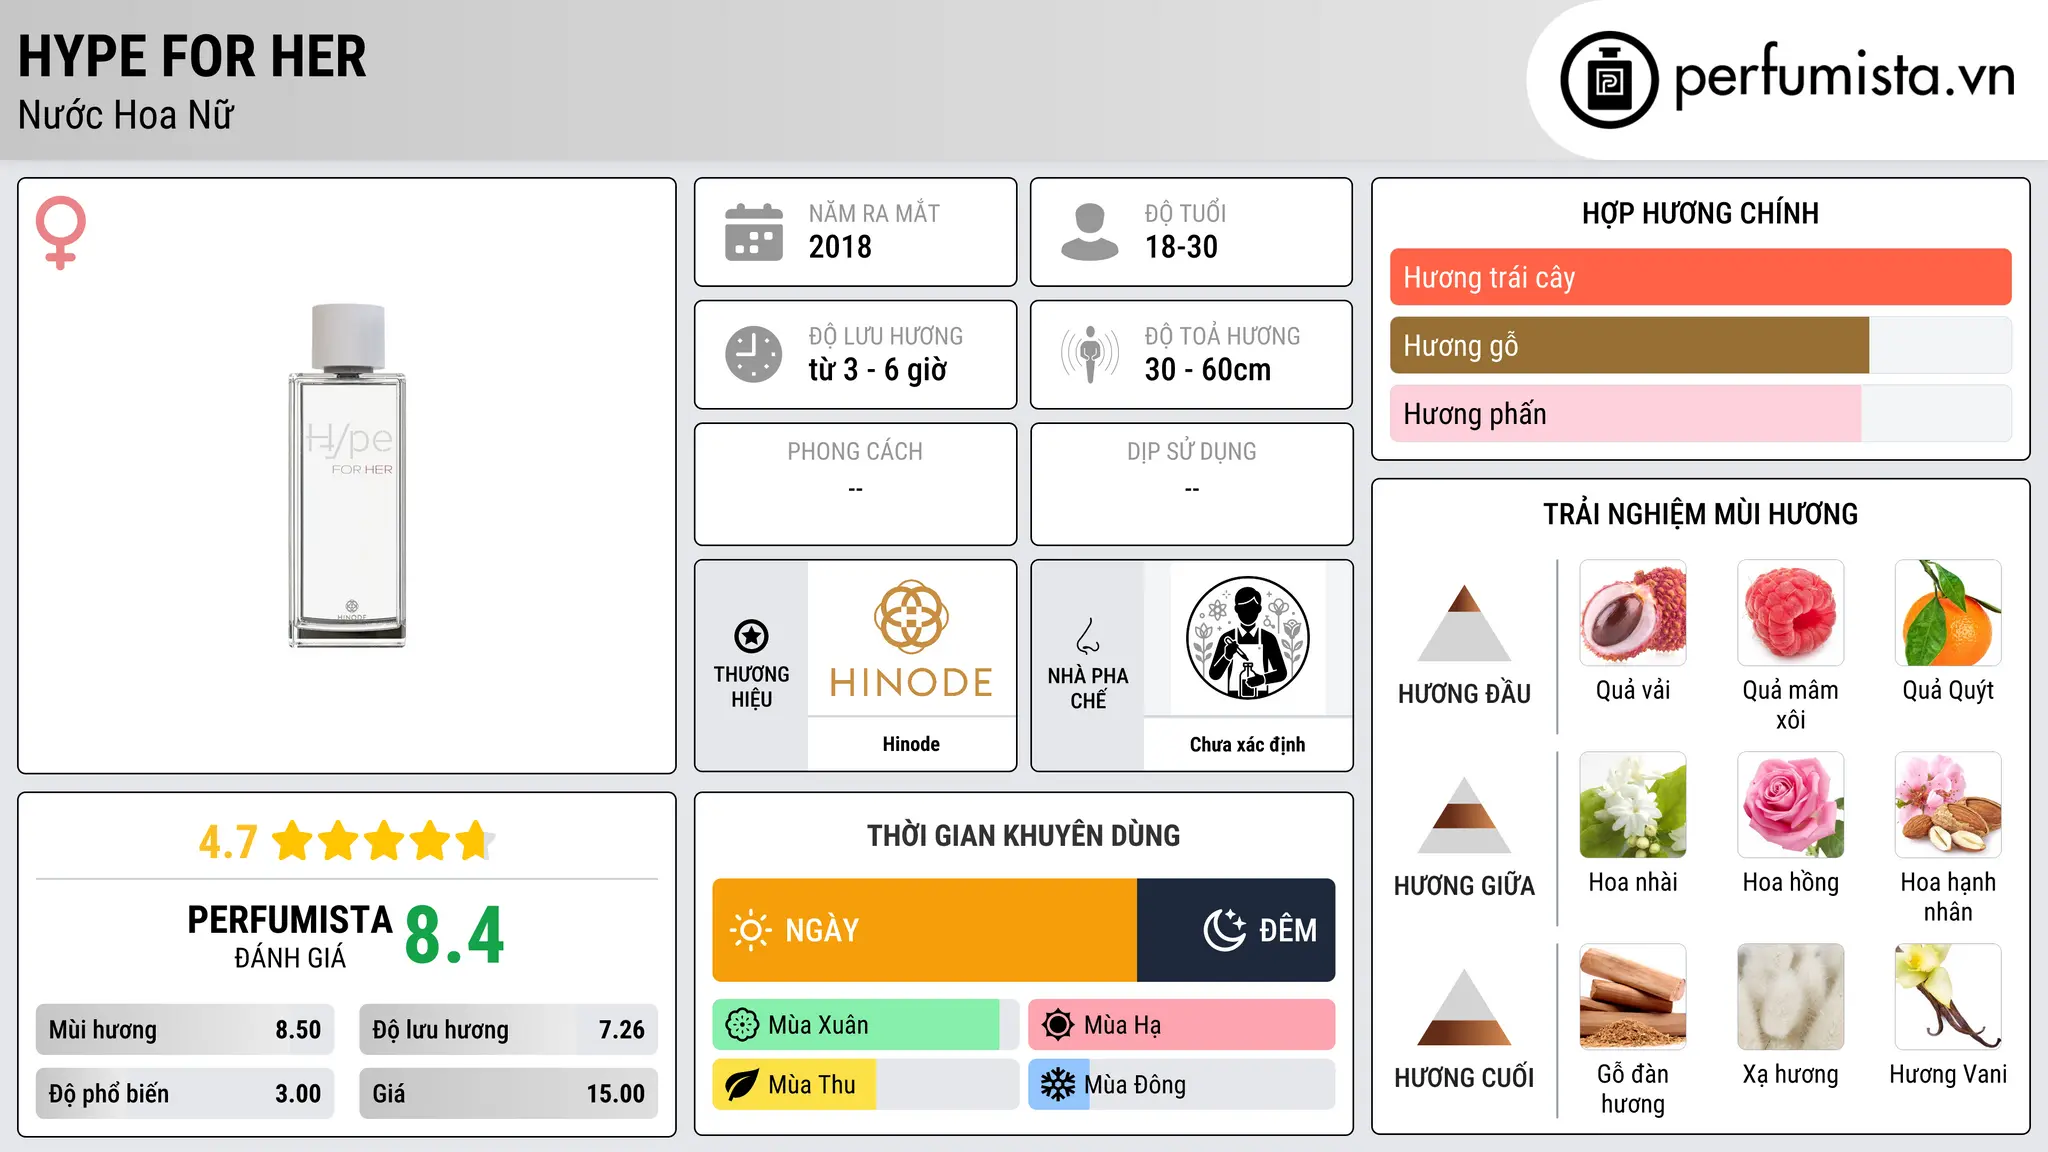Viewport: 2048px width, 1152px height.
Task: Select the Hoa nhài jasmine image
Action: 1633,805
